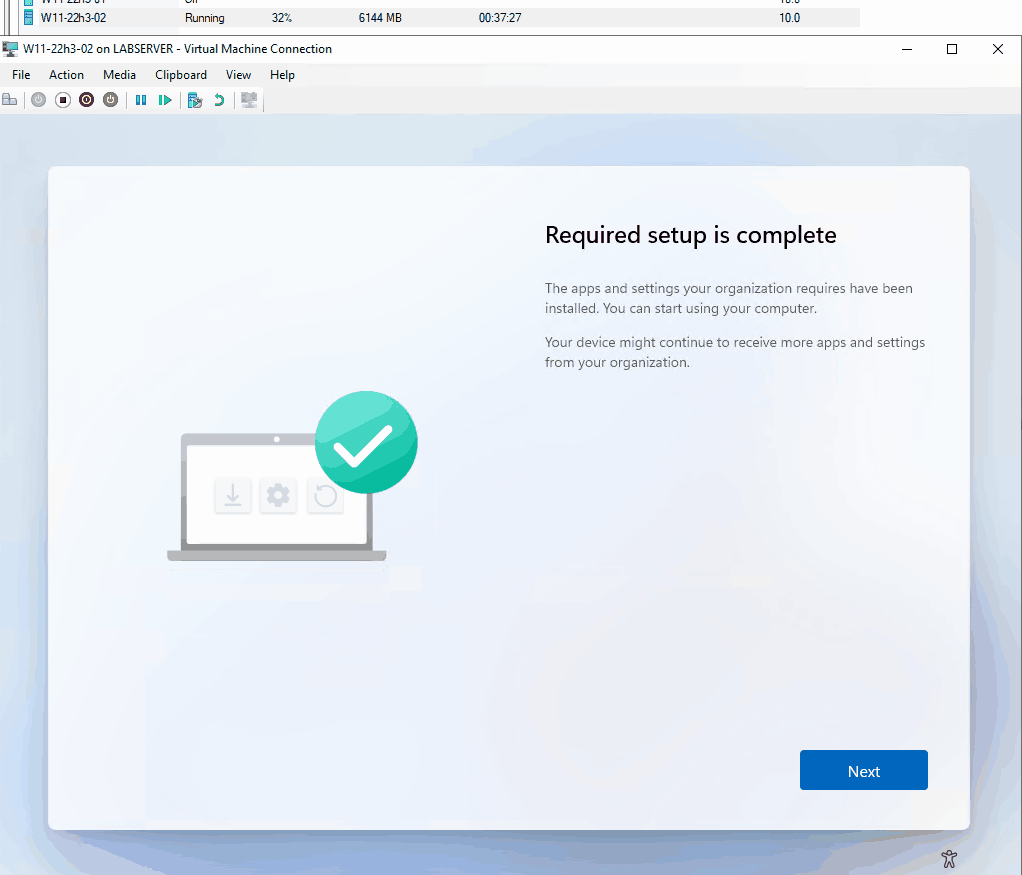The image size is (1022, 875).
Task: Send Ctrl+Alt+Delete using the toolbar icon
Action: click(11, 100)
